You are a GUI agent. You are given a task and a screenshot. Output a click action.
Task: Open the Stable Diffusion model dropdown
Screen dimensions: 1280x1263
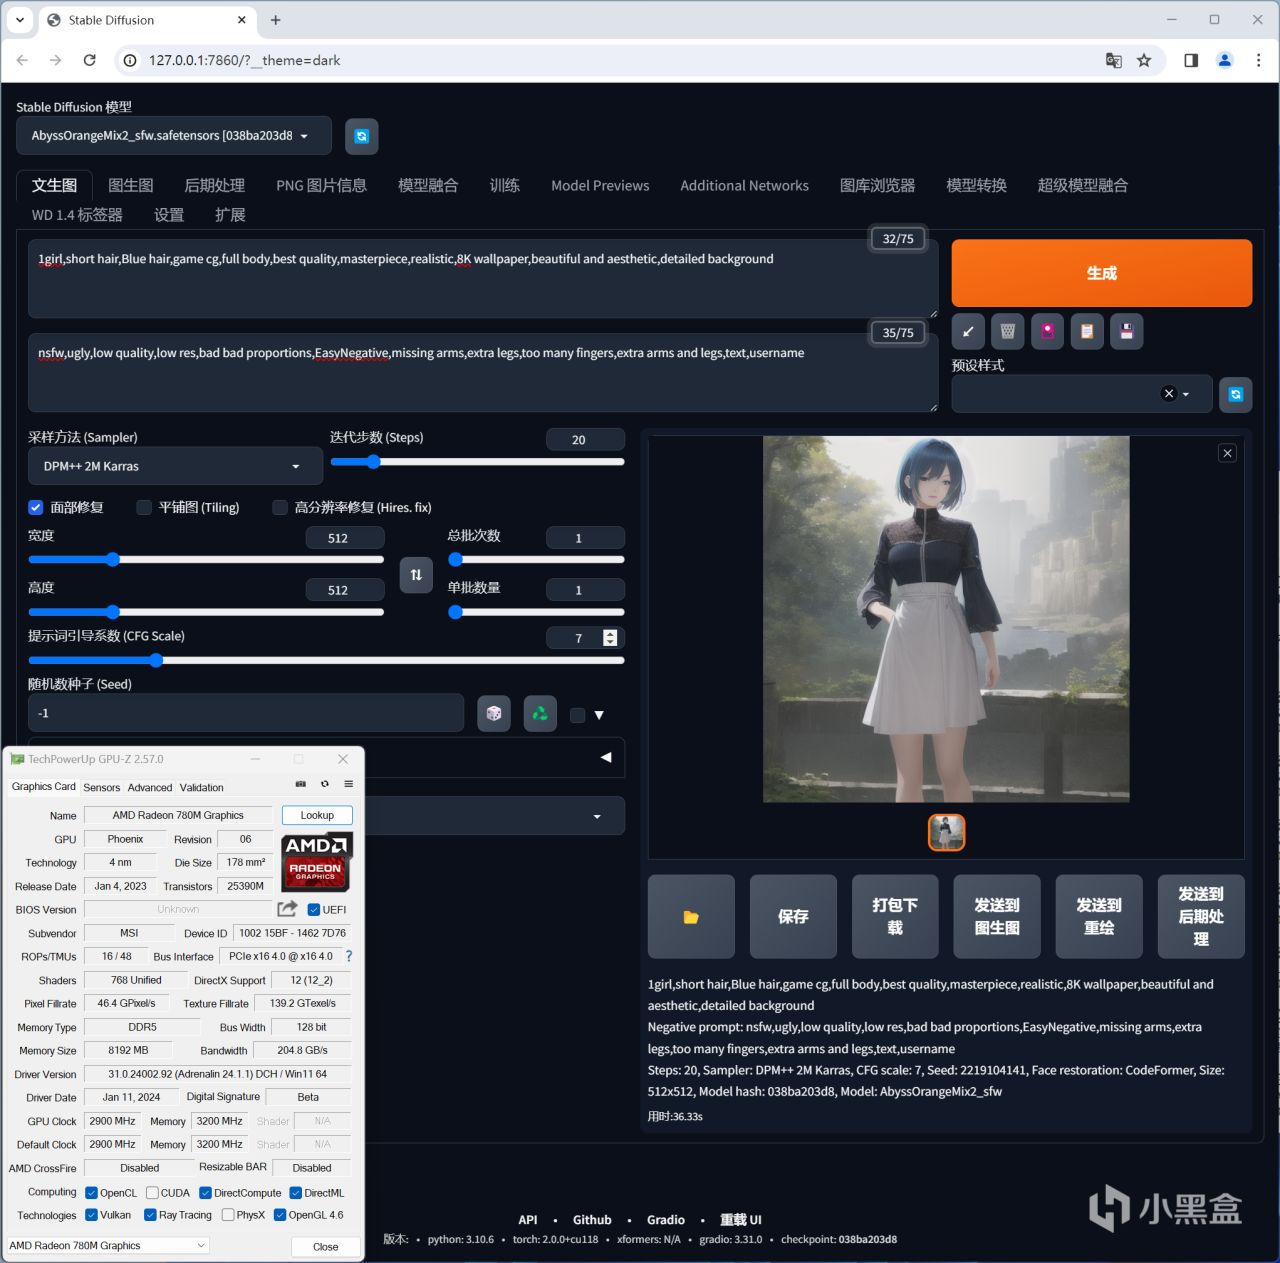tap(173, 136)
